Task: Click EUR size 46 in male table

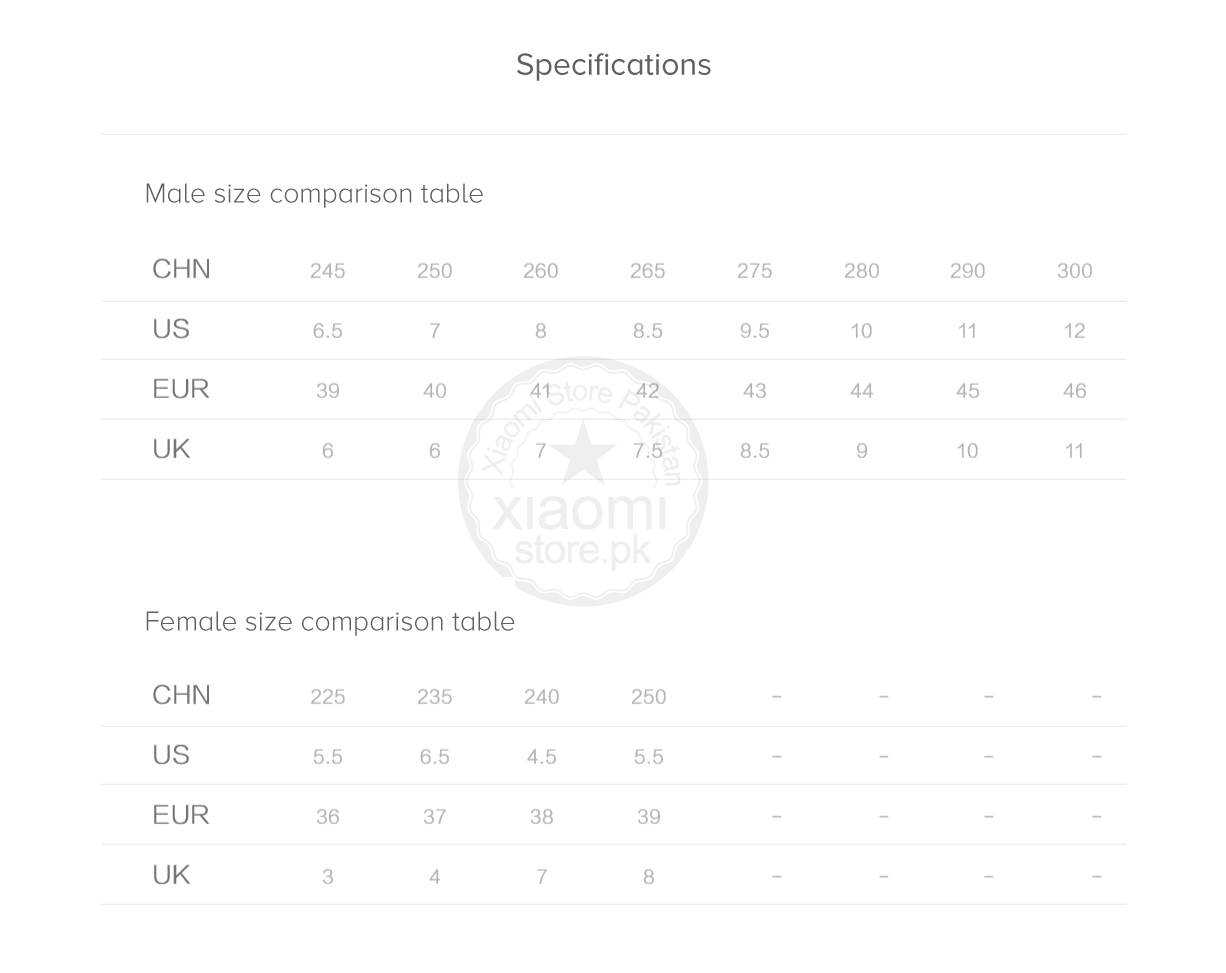Action: (1074, 391)
